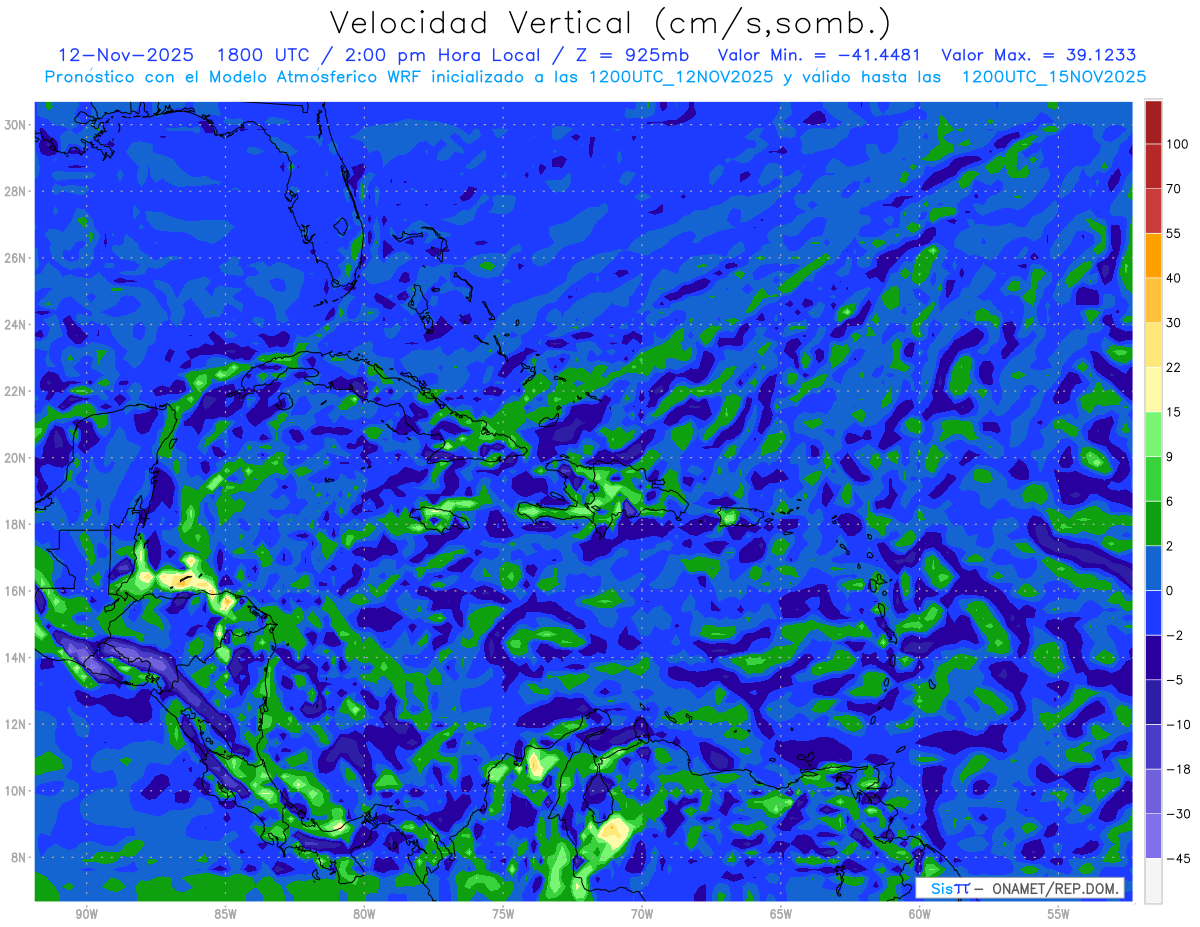
Task: Click the color bar label "40"
Action: pos(1174,278)
